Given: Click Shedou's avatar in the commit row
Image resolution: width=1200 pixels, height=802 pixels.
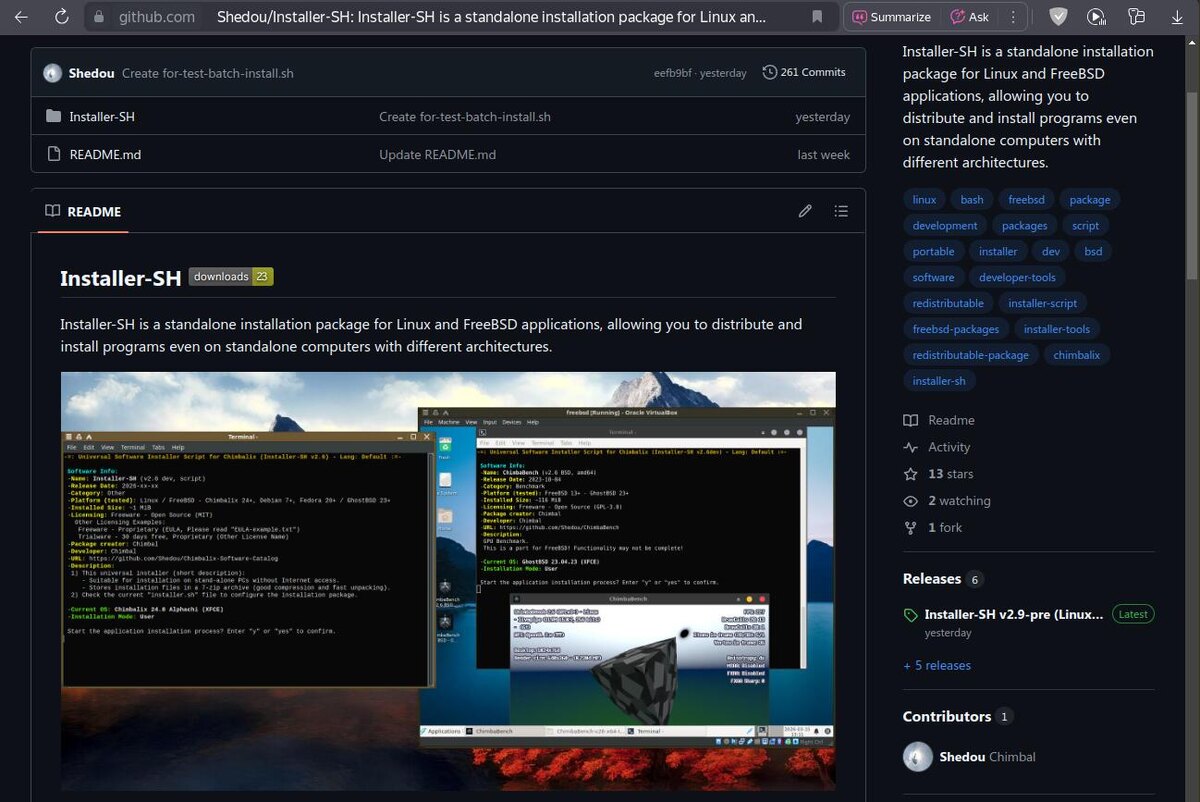Looking at the screenshot, I should point(52,73).
